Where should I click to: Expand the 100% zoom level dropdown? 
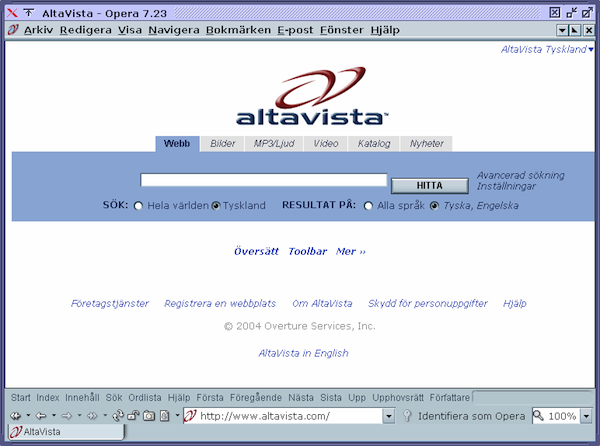(586, 416)
